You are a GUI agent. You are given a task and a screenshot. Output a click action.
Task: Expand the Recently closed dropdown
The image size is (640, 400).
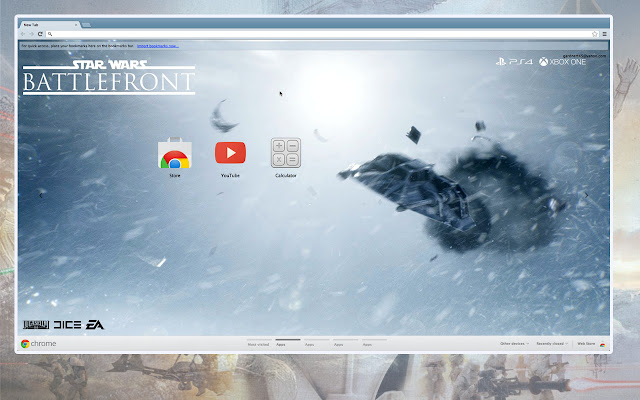(x=552, y=344)
